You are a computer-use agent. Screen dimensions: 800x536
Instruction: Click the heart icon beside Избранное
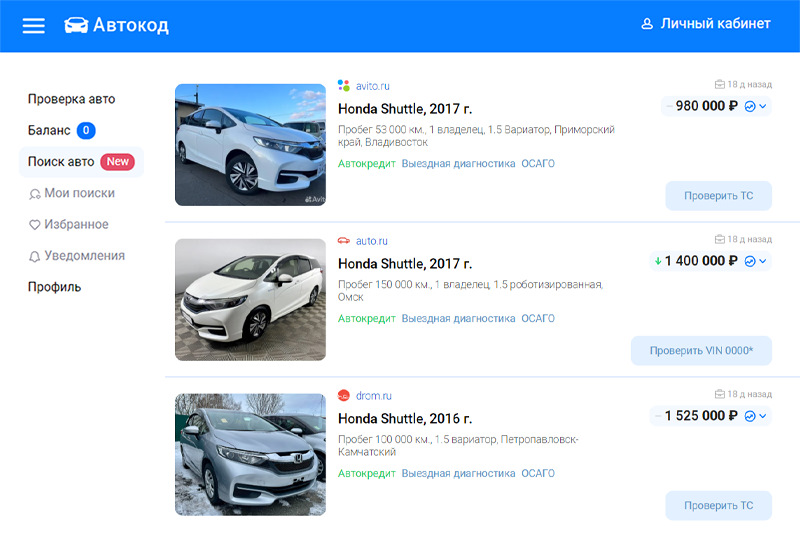click(34, 225)
